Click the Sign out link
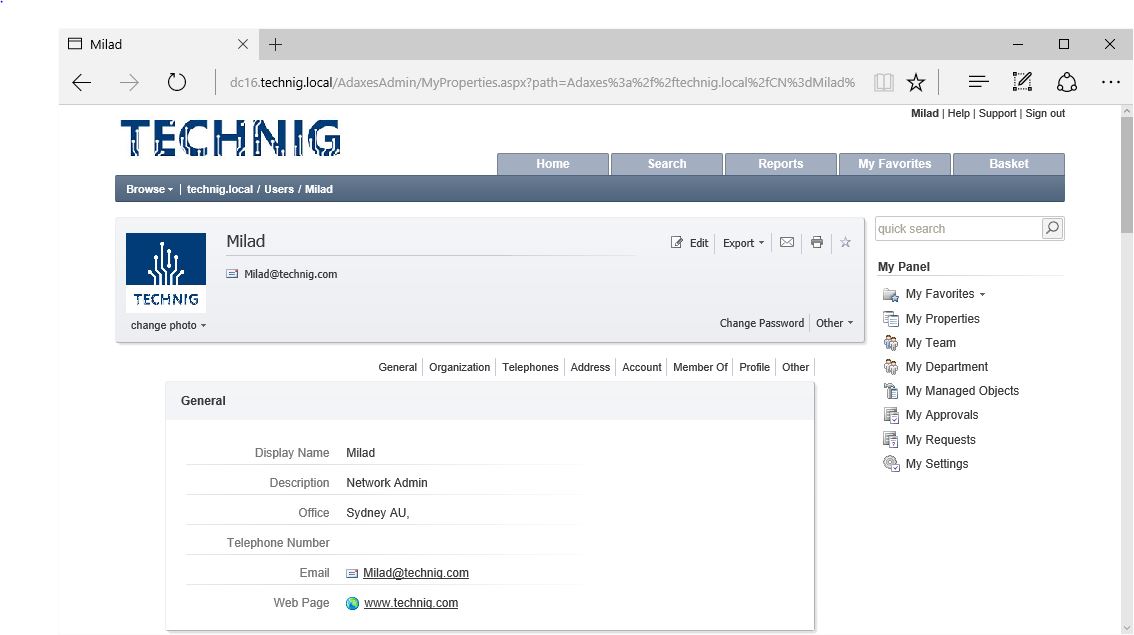Viewport: 1134px width, 635px height. pos(1045,114)
